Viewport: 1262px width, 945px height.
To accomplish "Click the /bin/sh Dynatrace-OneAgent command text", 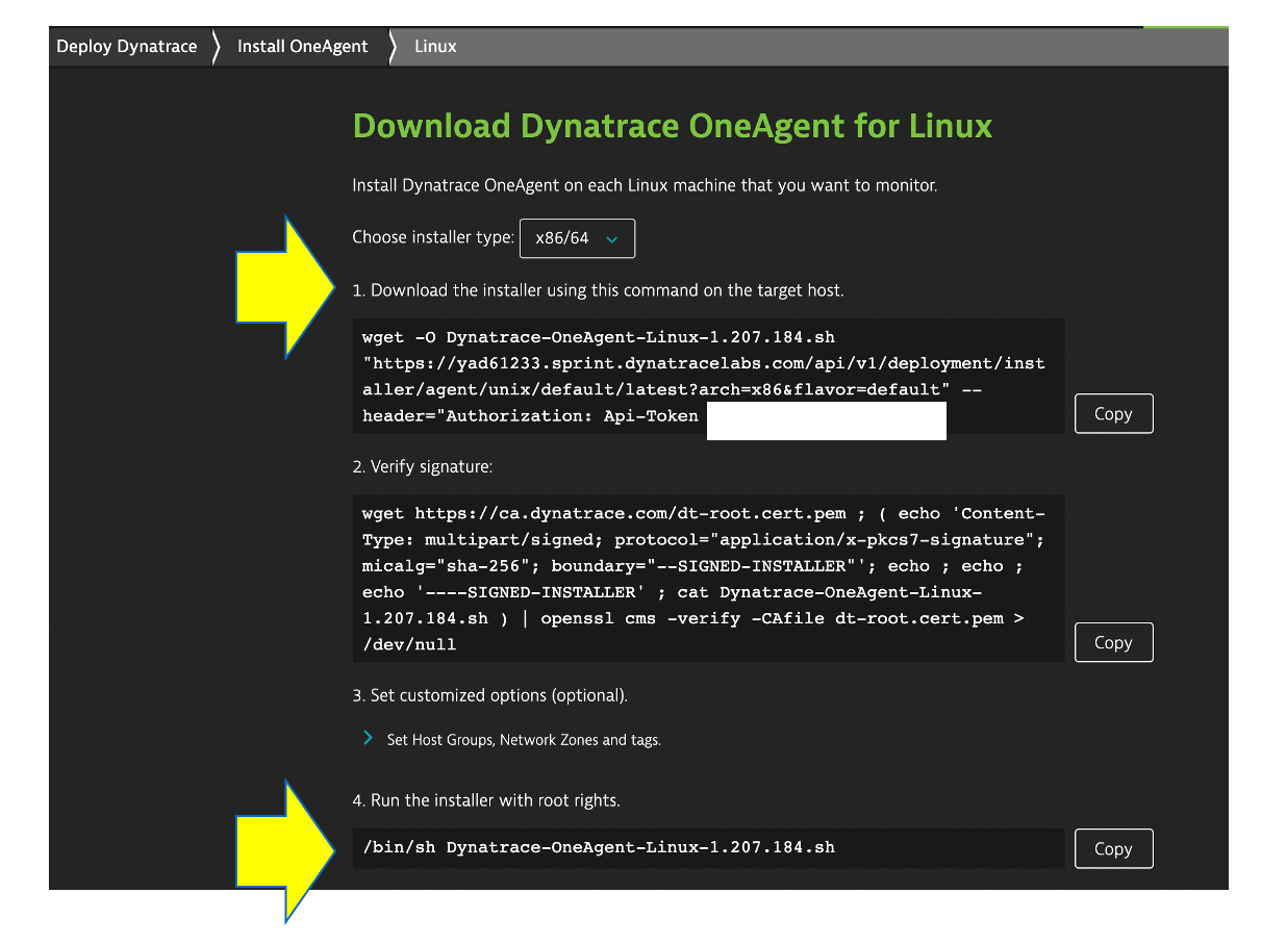I will [598, 848].
